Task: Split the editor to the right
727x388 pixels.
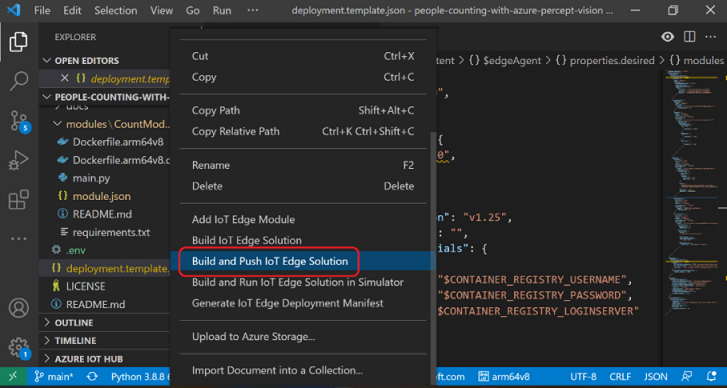Action: pos(689,37)
